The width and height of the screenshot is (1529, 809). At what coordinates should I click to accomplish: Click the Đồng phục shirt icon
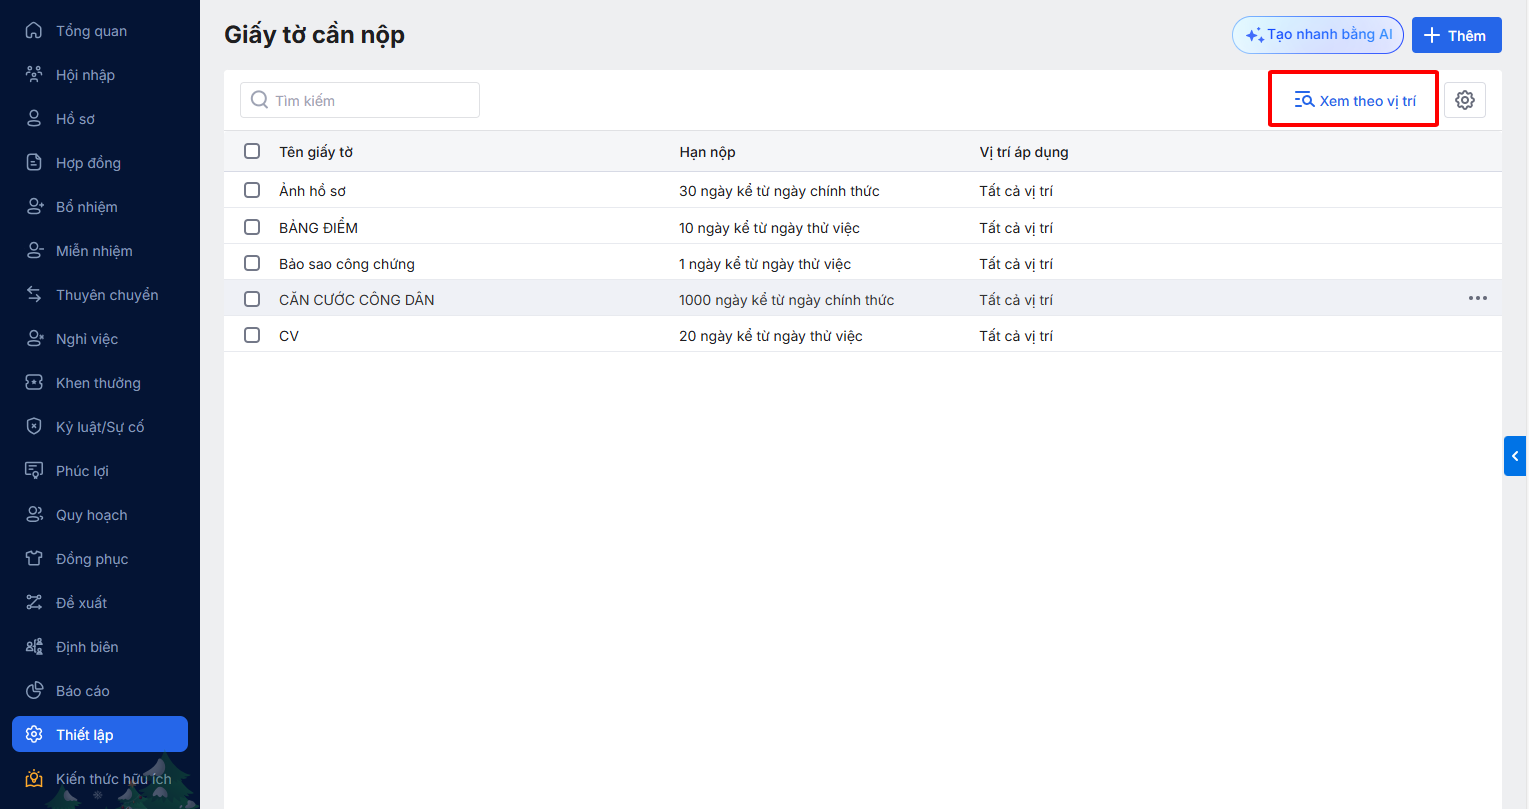click(34, 559)
